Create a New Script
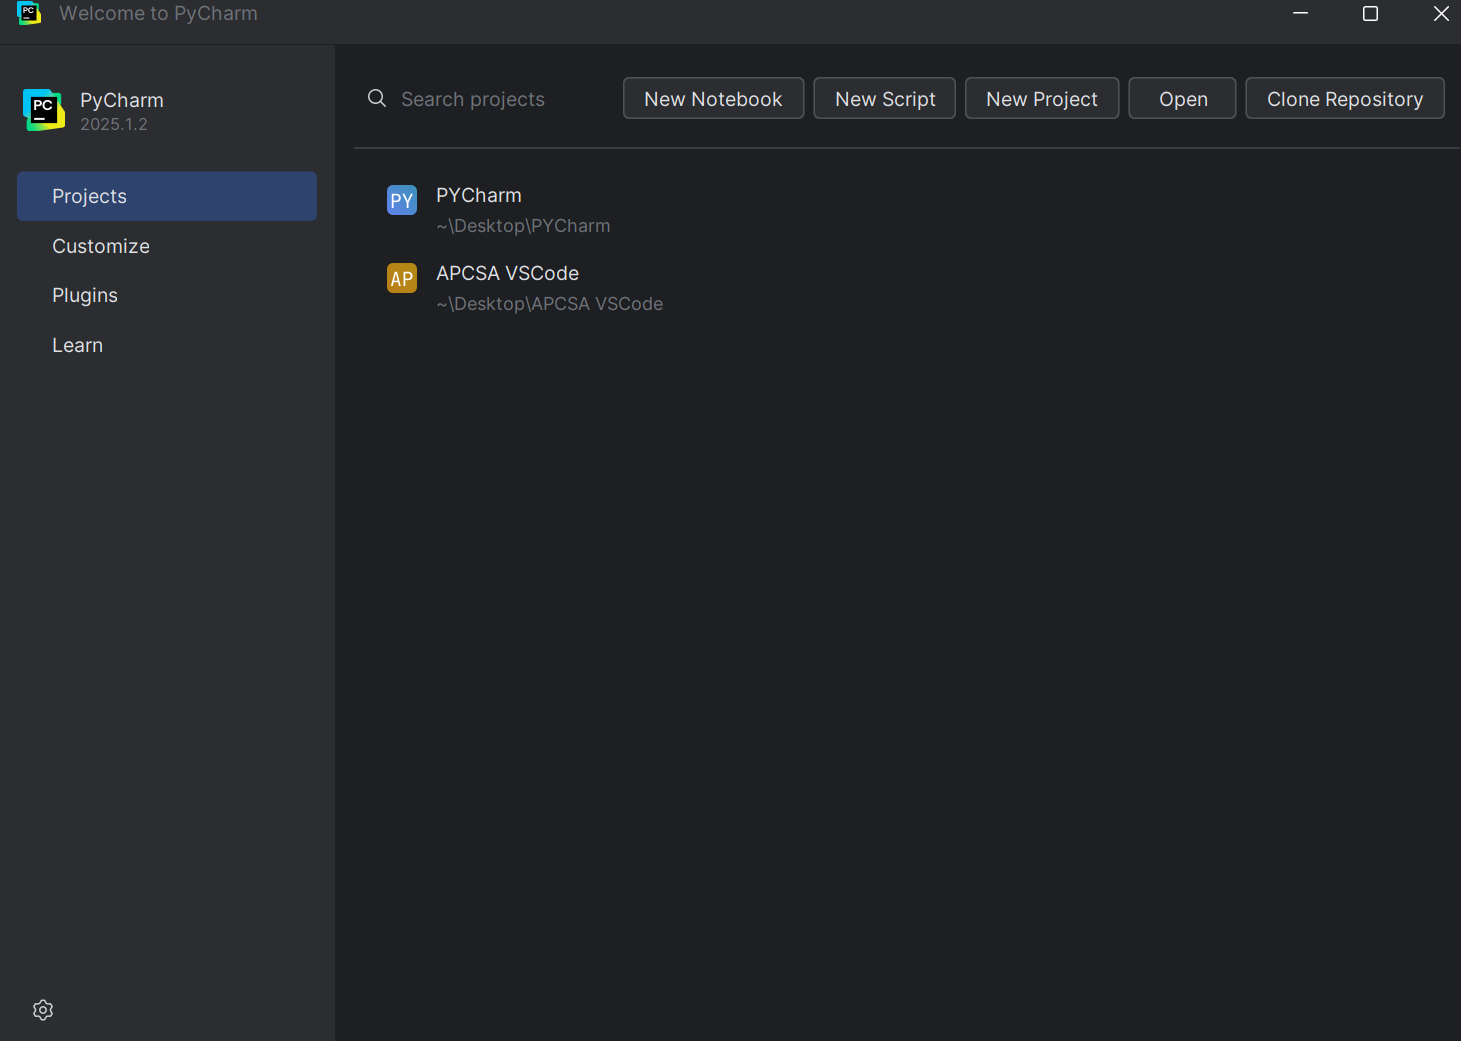 (884, 98)
